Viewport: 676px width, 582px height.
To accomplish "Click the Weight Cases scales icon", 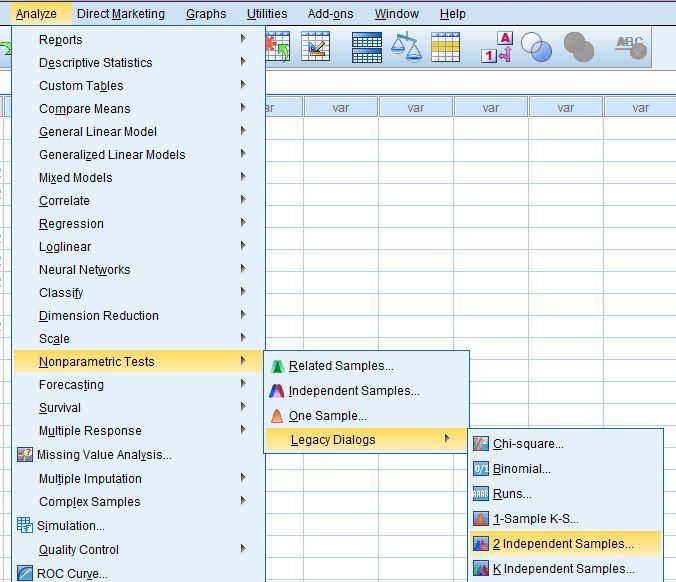I will pyautogui.click(x=407, y=47).
